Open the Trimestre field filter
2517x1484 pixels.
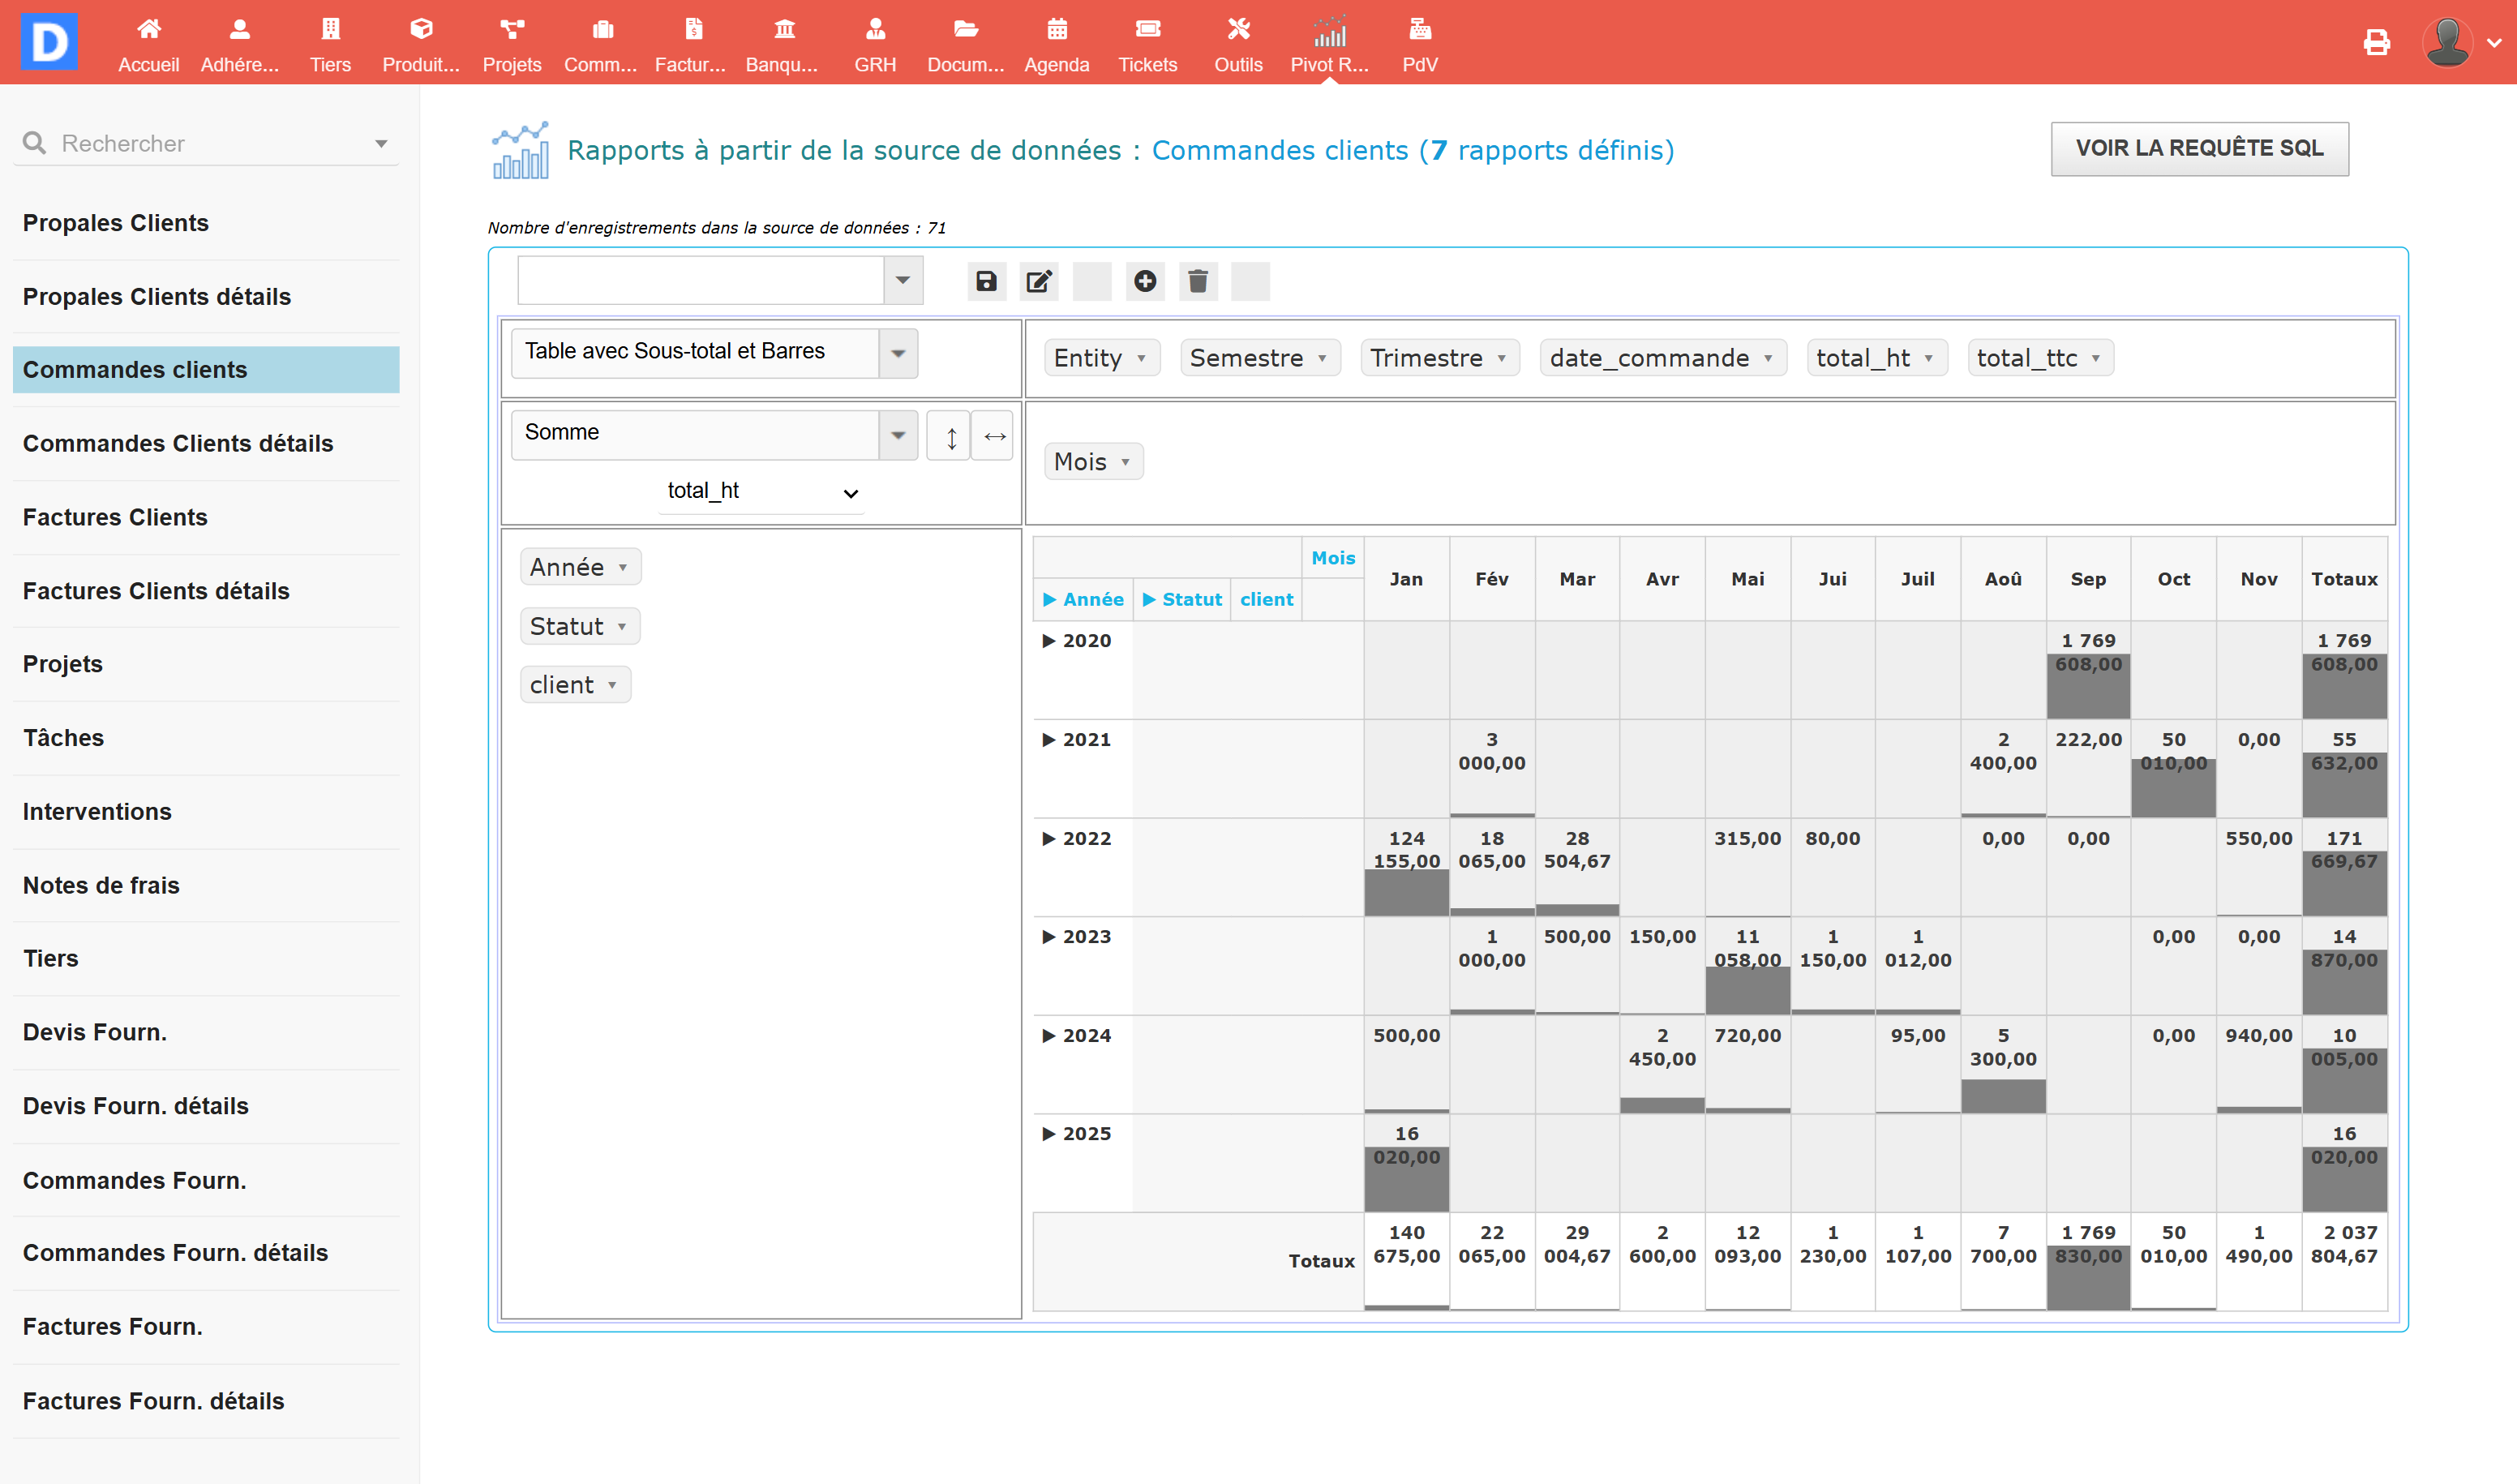(1500, 358)
